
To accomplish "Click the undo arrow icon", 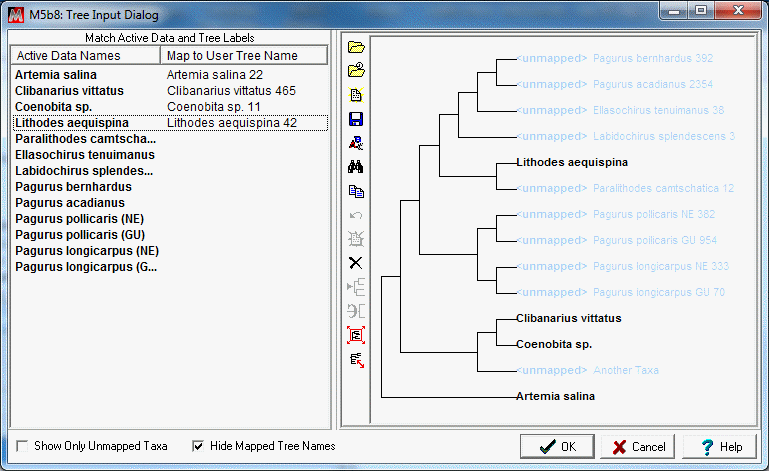I will coord(356,215).
